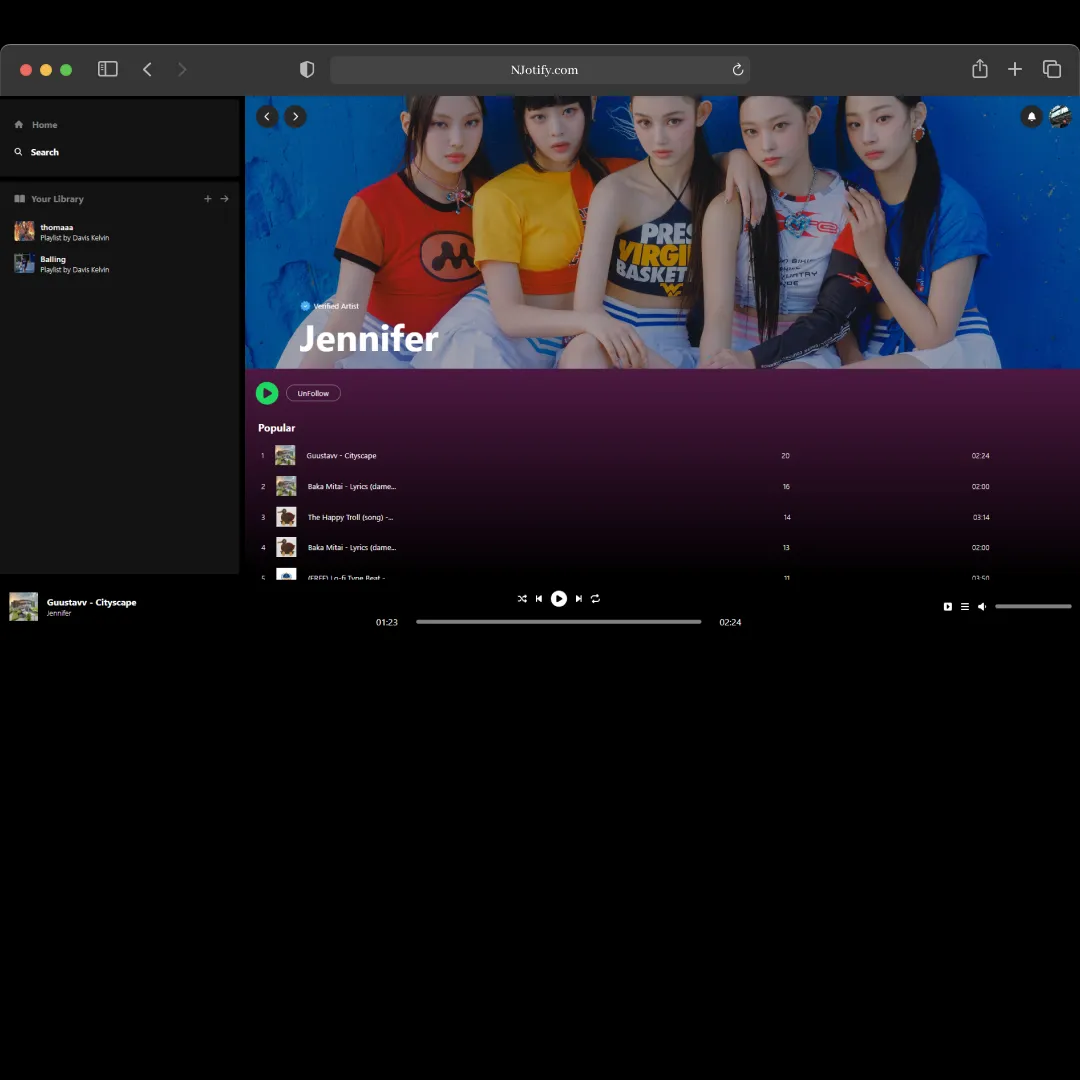Add a new playlist with plus icon
The height and width of the screenshot is (1080, 1080).
(207, 198)
